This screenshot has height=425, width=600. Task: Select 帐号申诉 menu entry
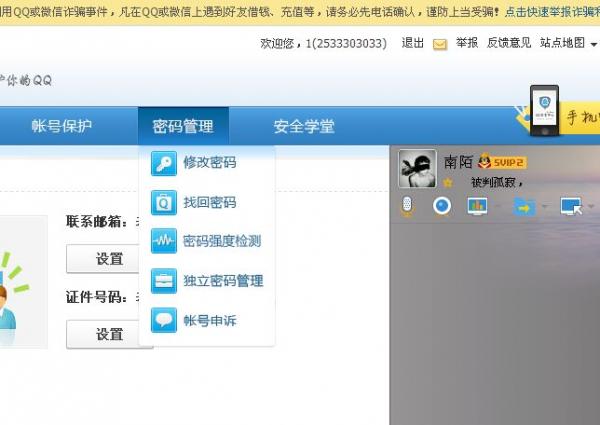(x=210, y=321)
